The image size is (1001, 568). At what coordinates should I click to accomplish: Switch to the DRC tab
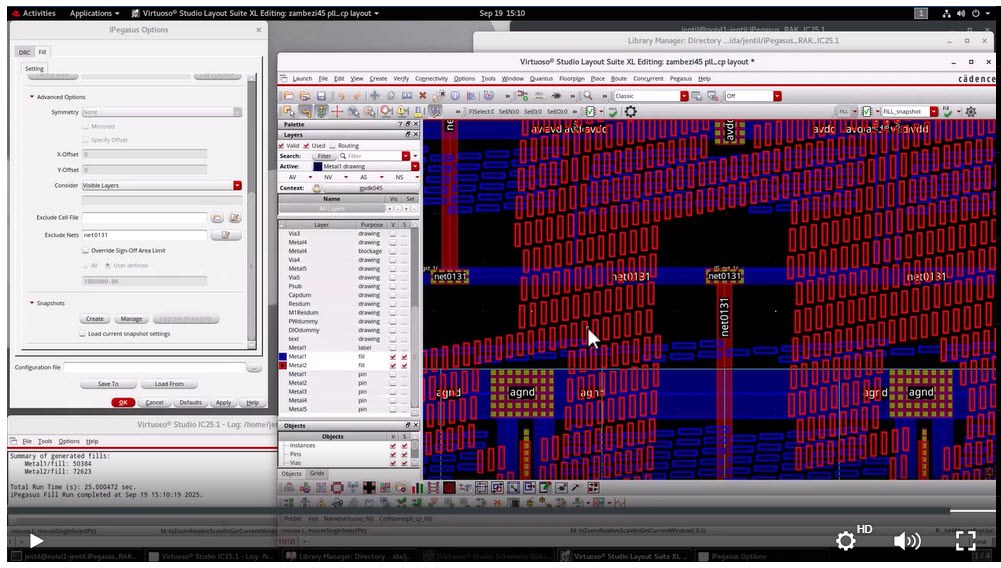(25, 52)
